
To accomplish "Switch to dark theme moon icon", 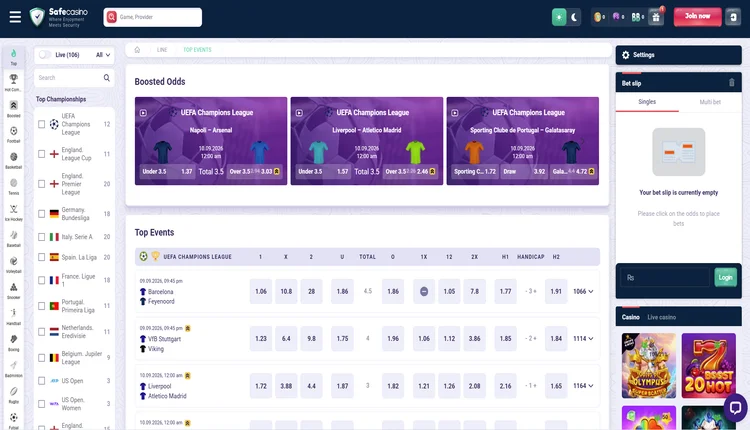I will pyautogui.click(x=574, y=17).
